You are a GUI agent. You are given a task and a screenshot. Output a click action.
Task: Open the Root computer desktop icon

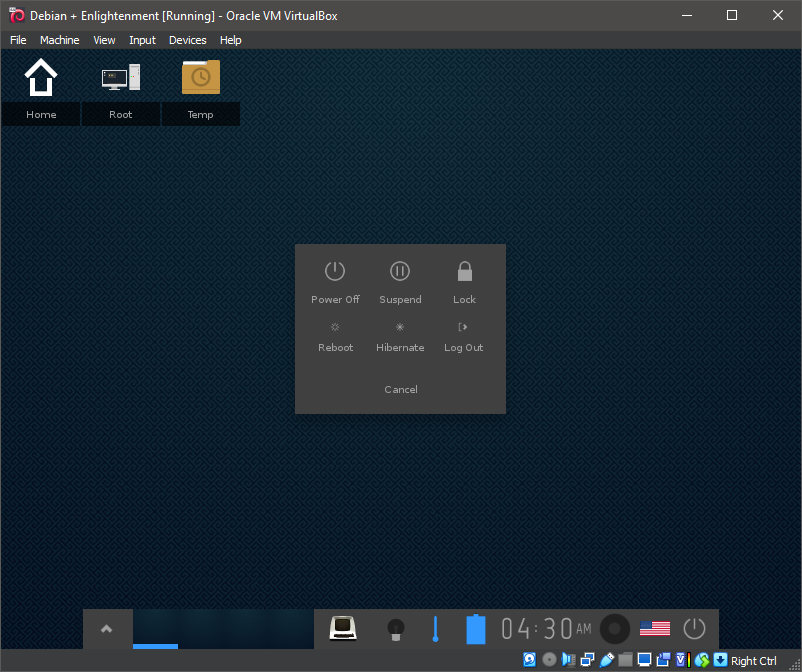coord(121,78)
